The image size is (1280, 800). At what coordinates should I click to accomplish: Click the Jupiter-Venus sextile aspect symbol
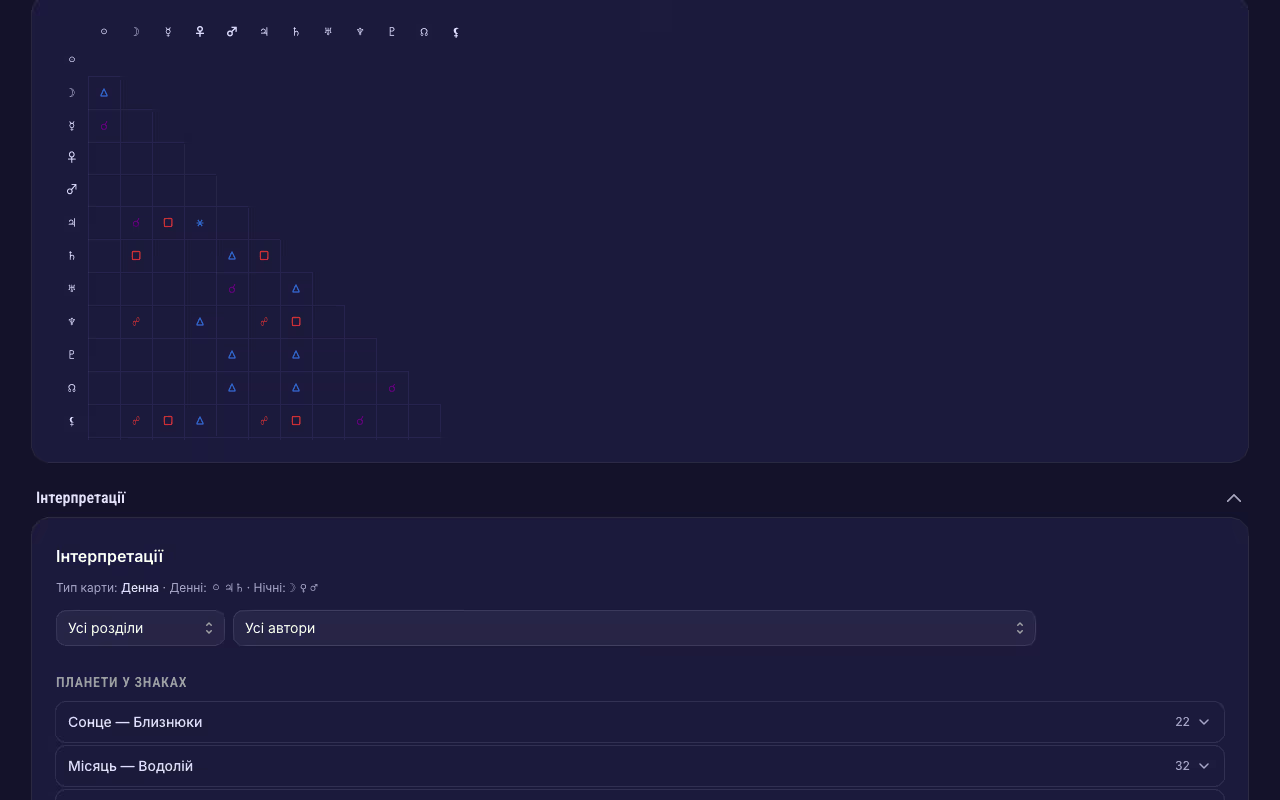point(200,223)
